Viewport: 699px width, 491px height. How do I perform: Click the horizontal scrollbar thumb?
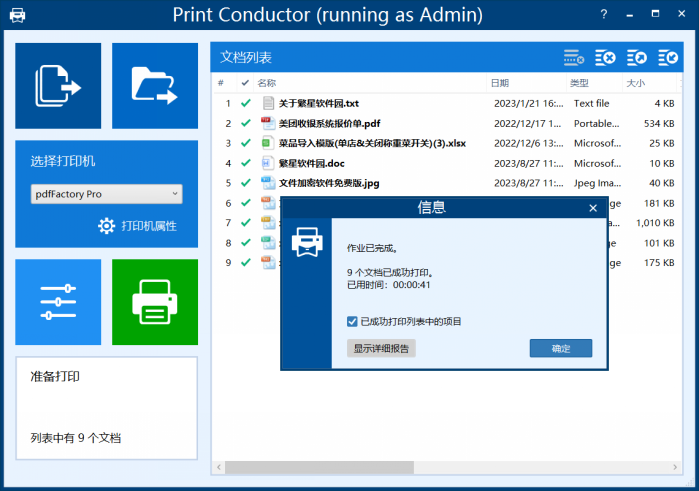[319, 467]
